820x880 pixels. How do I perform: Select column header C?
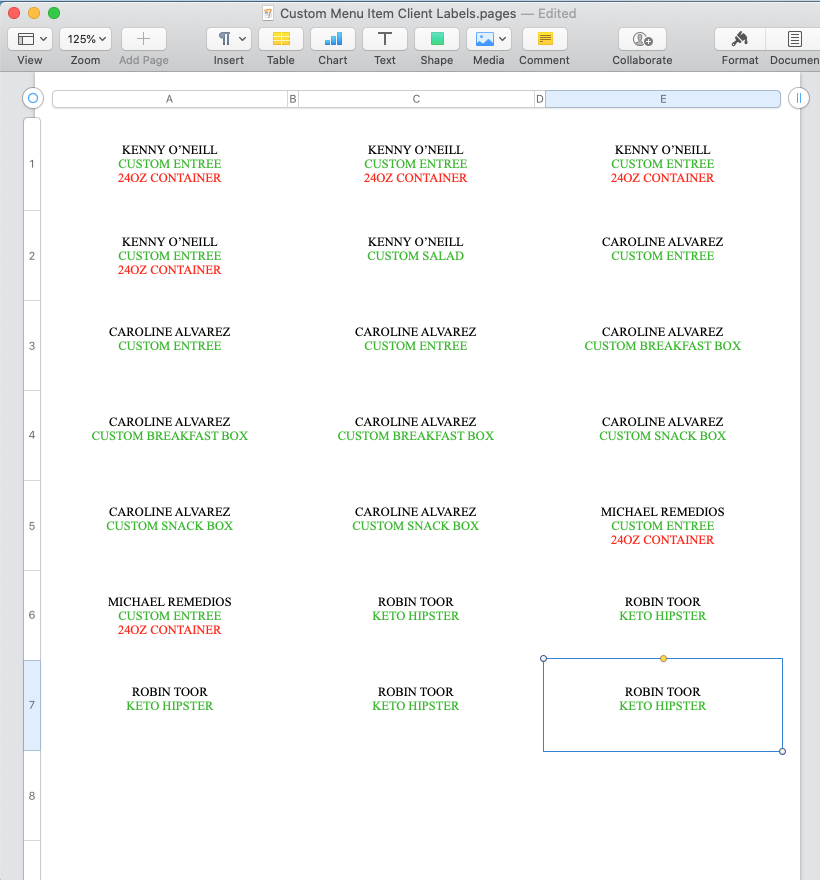(416, 99)
